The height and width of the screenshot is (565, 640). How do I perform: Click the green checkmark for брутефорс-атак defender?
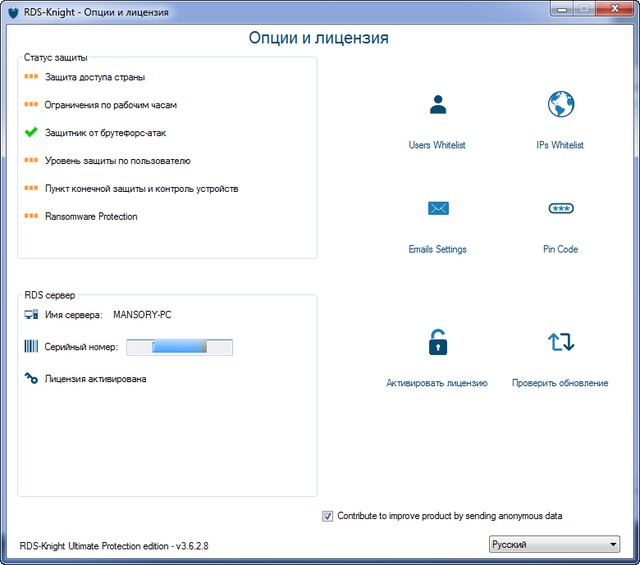coord(31,132)
